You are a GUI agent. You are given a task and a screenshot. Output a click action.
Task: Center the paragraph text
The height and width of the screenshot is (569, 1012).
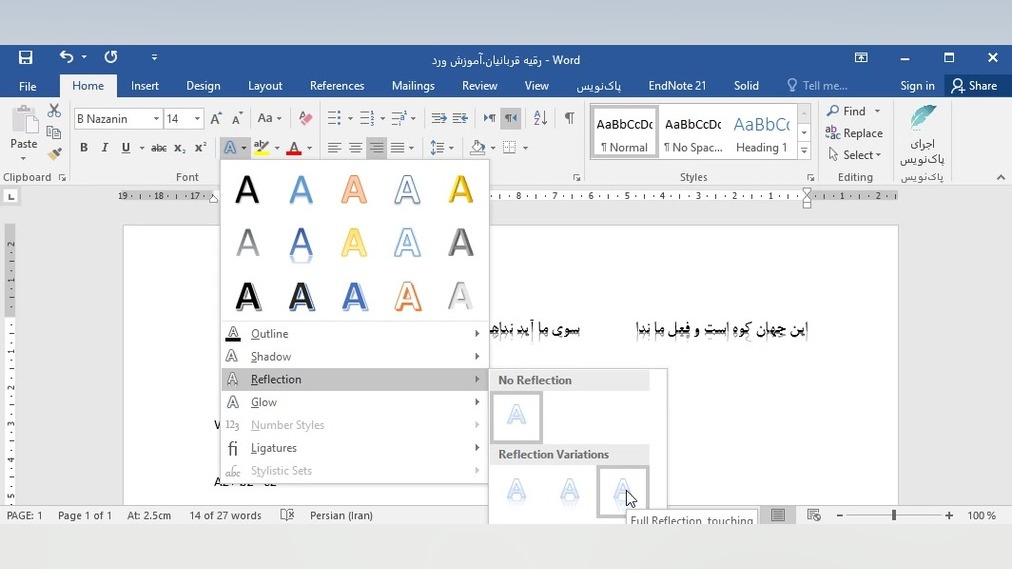tap(355, 148)
